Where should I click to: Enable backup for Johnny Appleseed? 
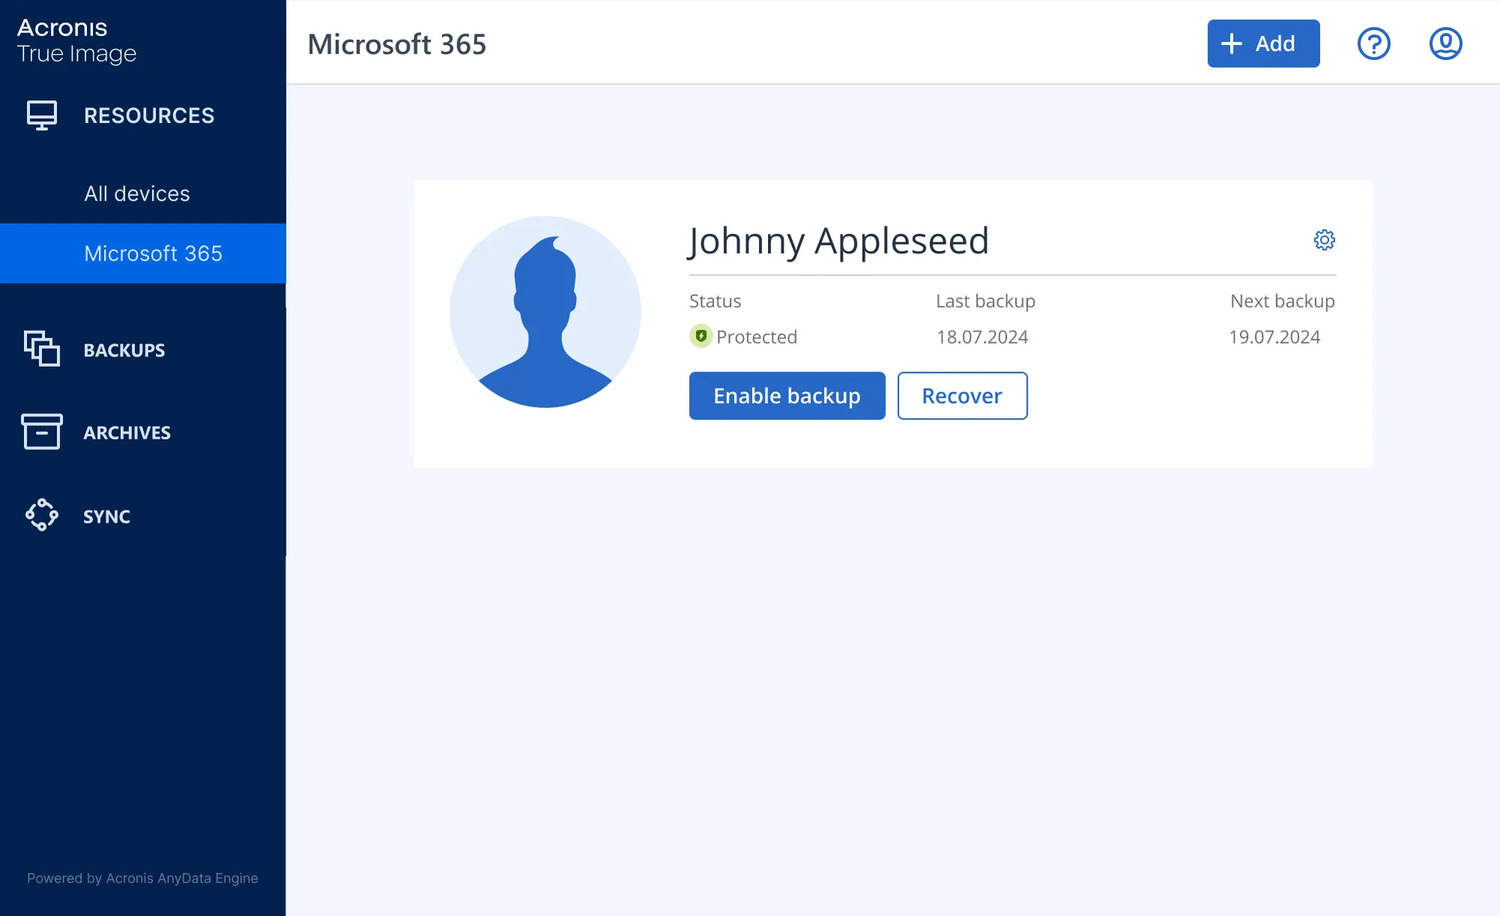(787, 396)
